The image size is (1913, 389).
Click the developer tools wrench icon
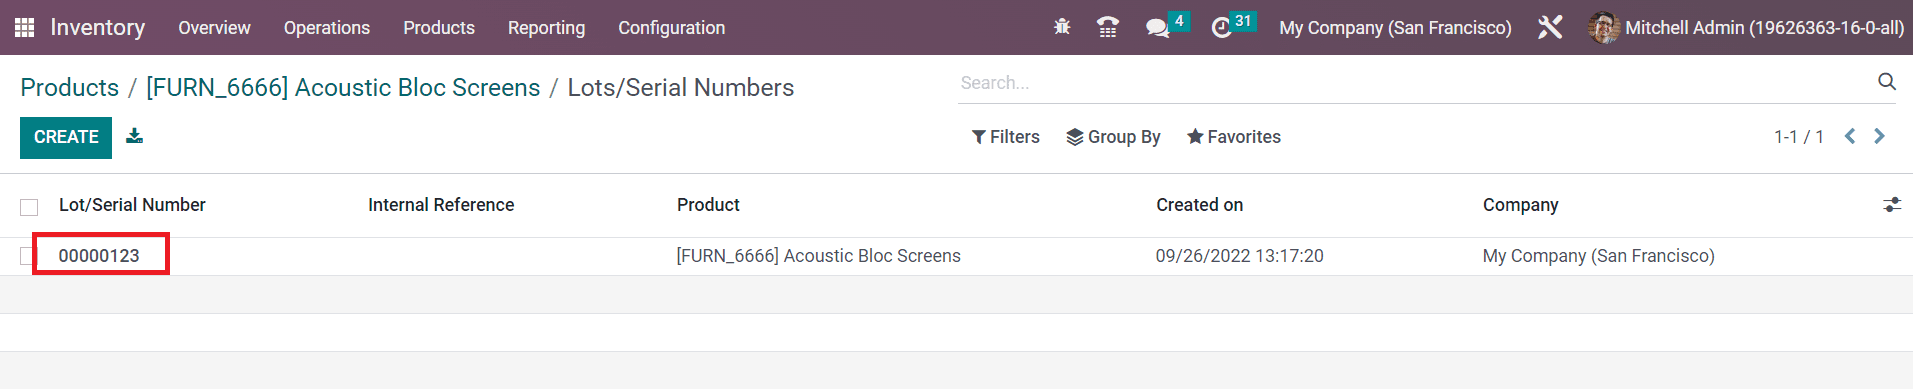[1550, 27]
